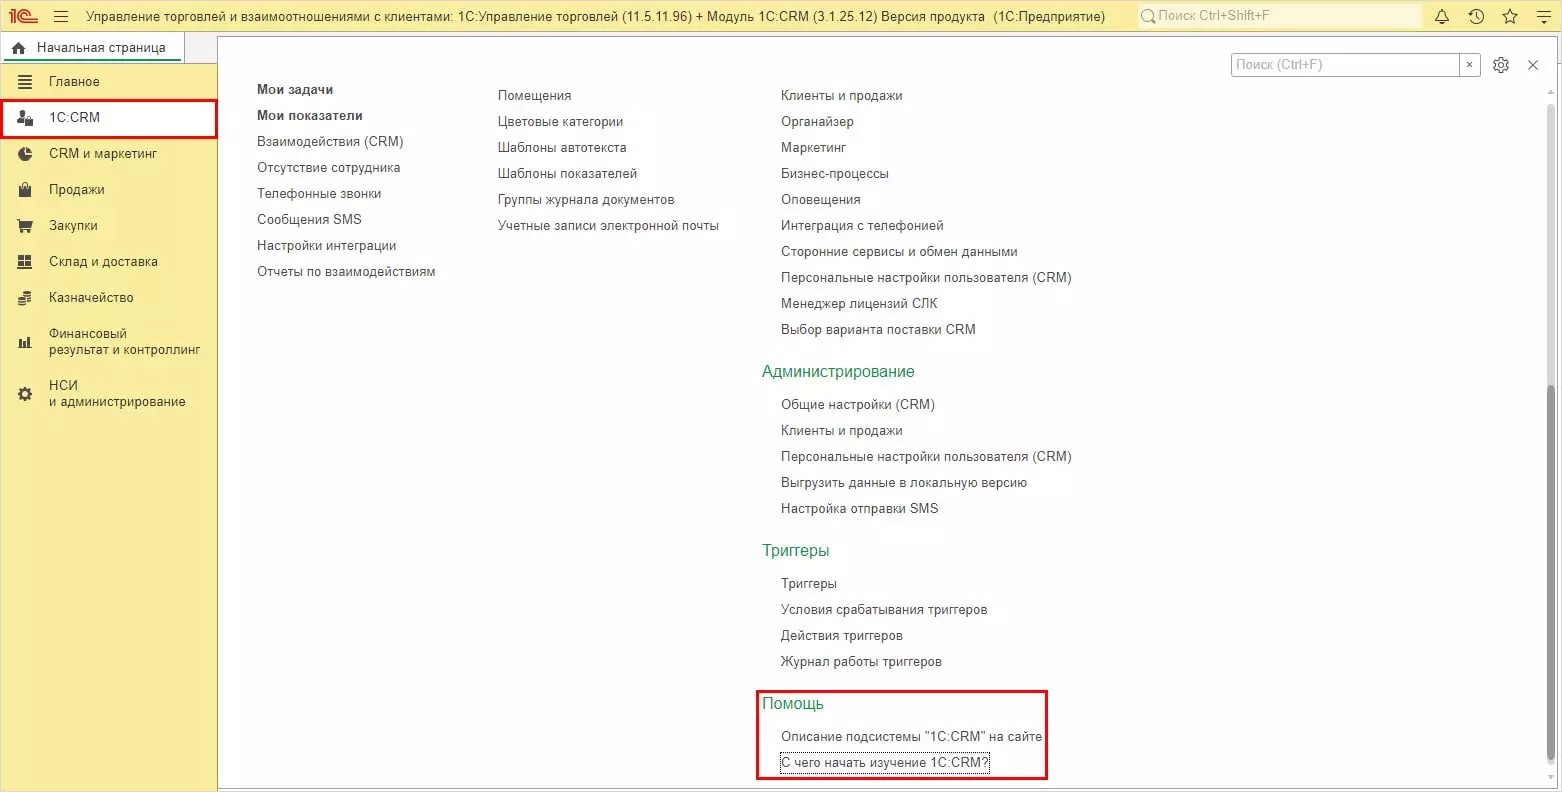
Task: Open Сообщения SMS
Action: 309,220
